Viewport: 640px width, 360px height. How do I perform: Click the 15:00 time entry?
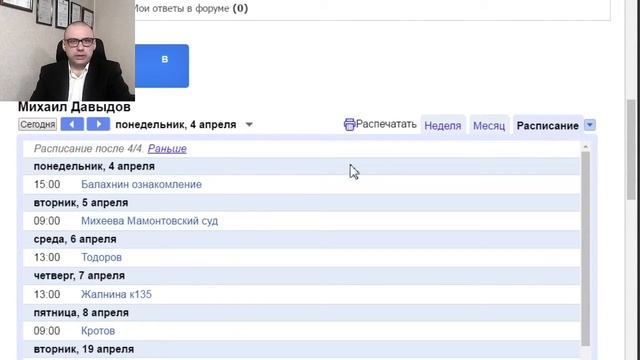(x=47, y=184)
